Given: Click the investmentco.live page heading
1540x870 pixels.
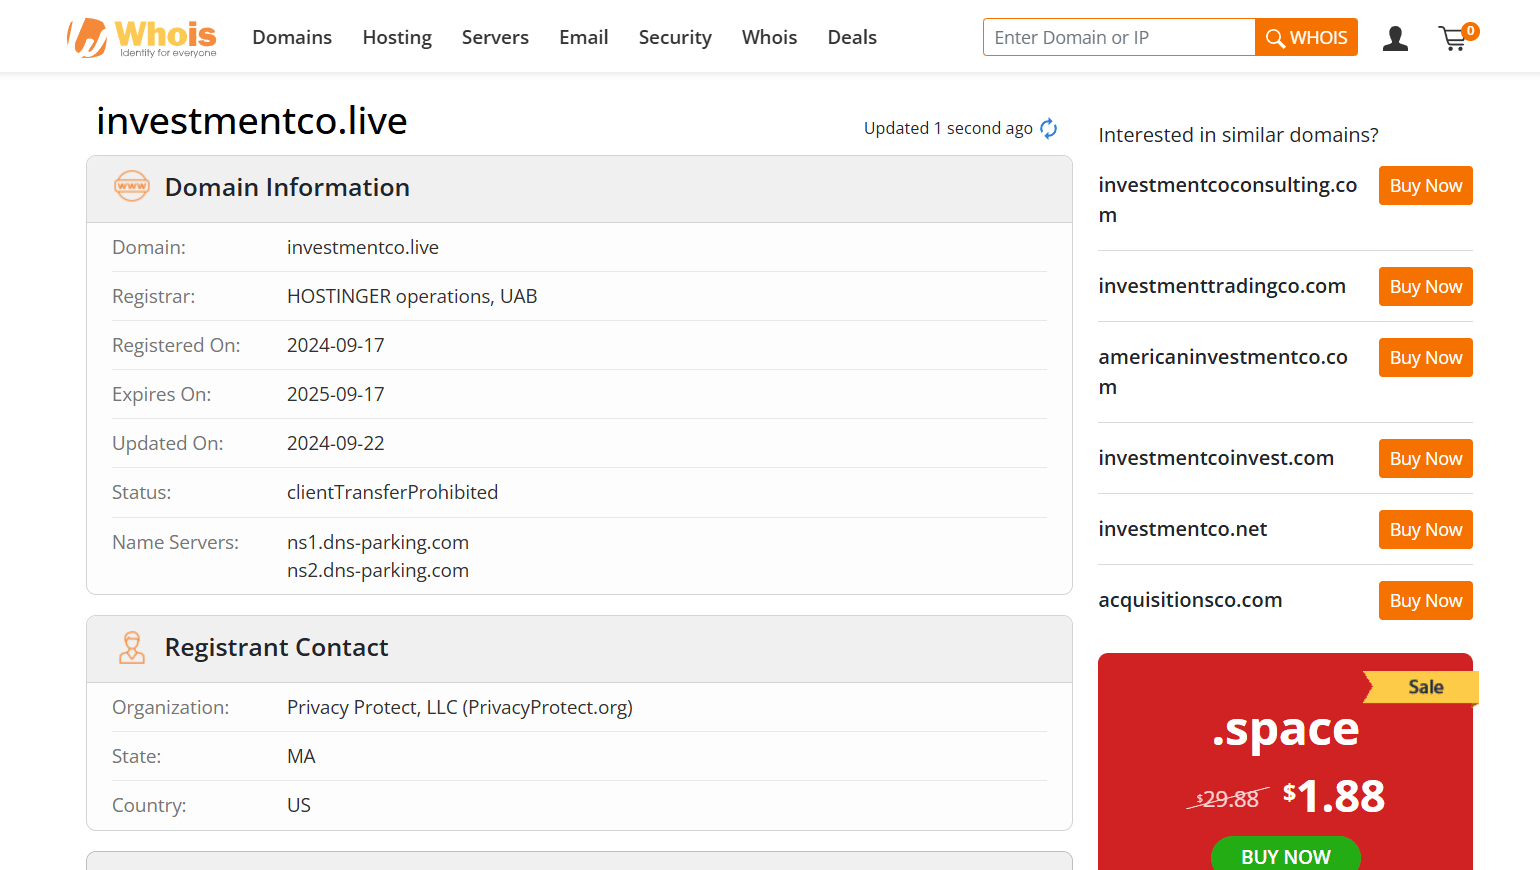Looking at the screenshot, I should (251, 121).
